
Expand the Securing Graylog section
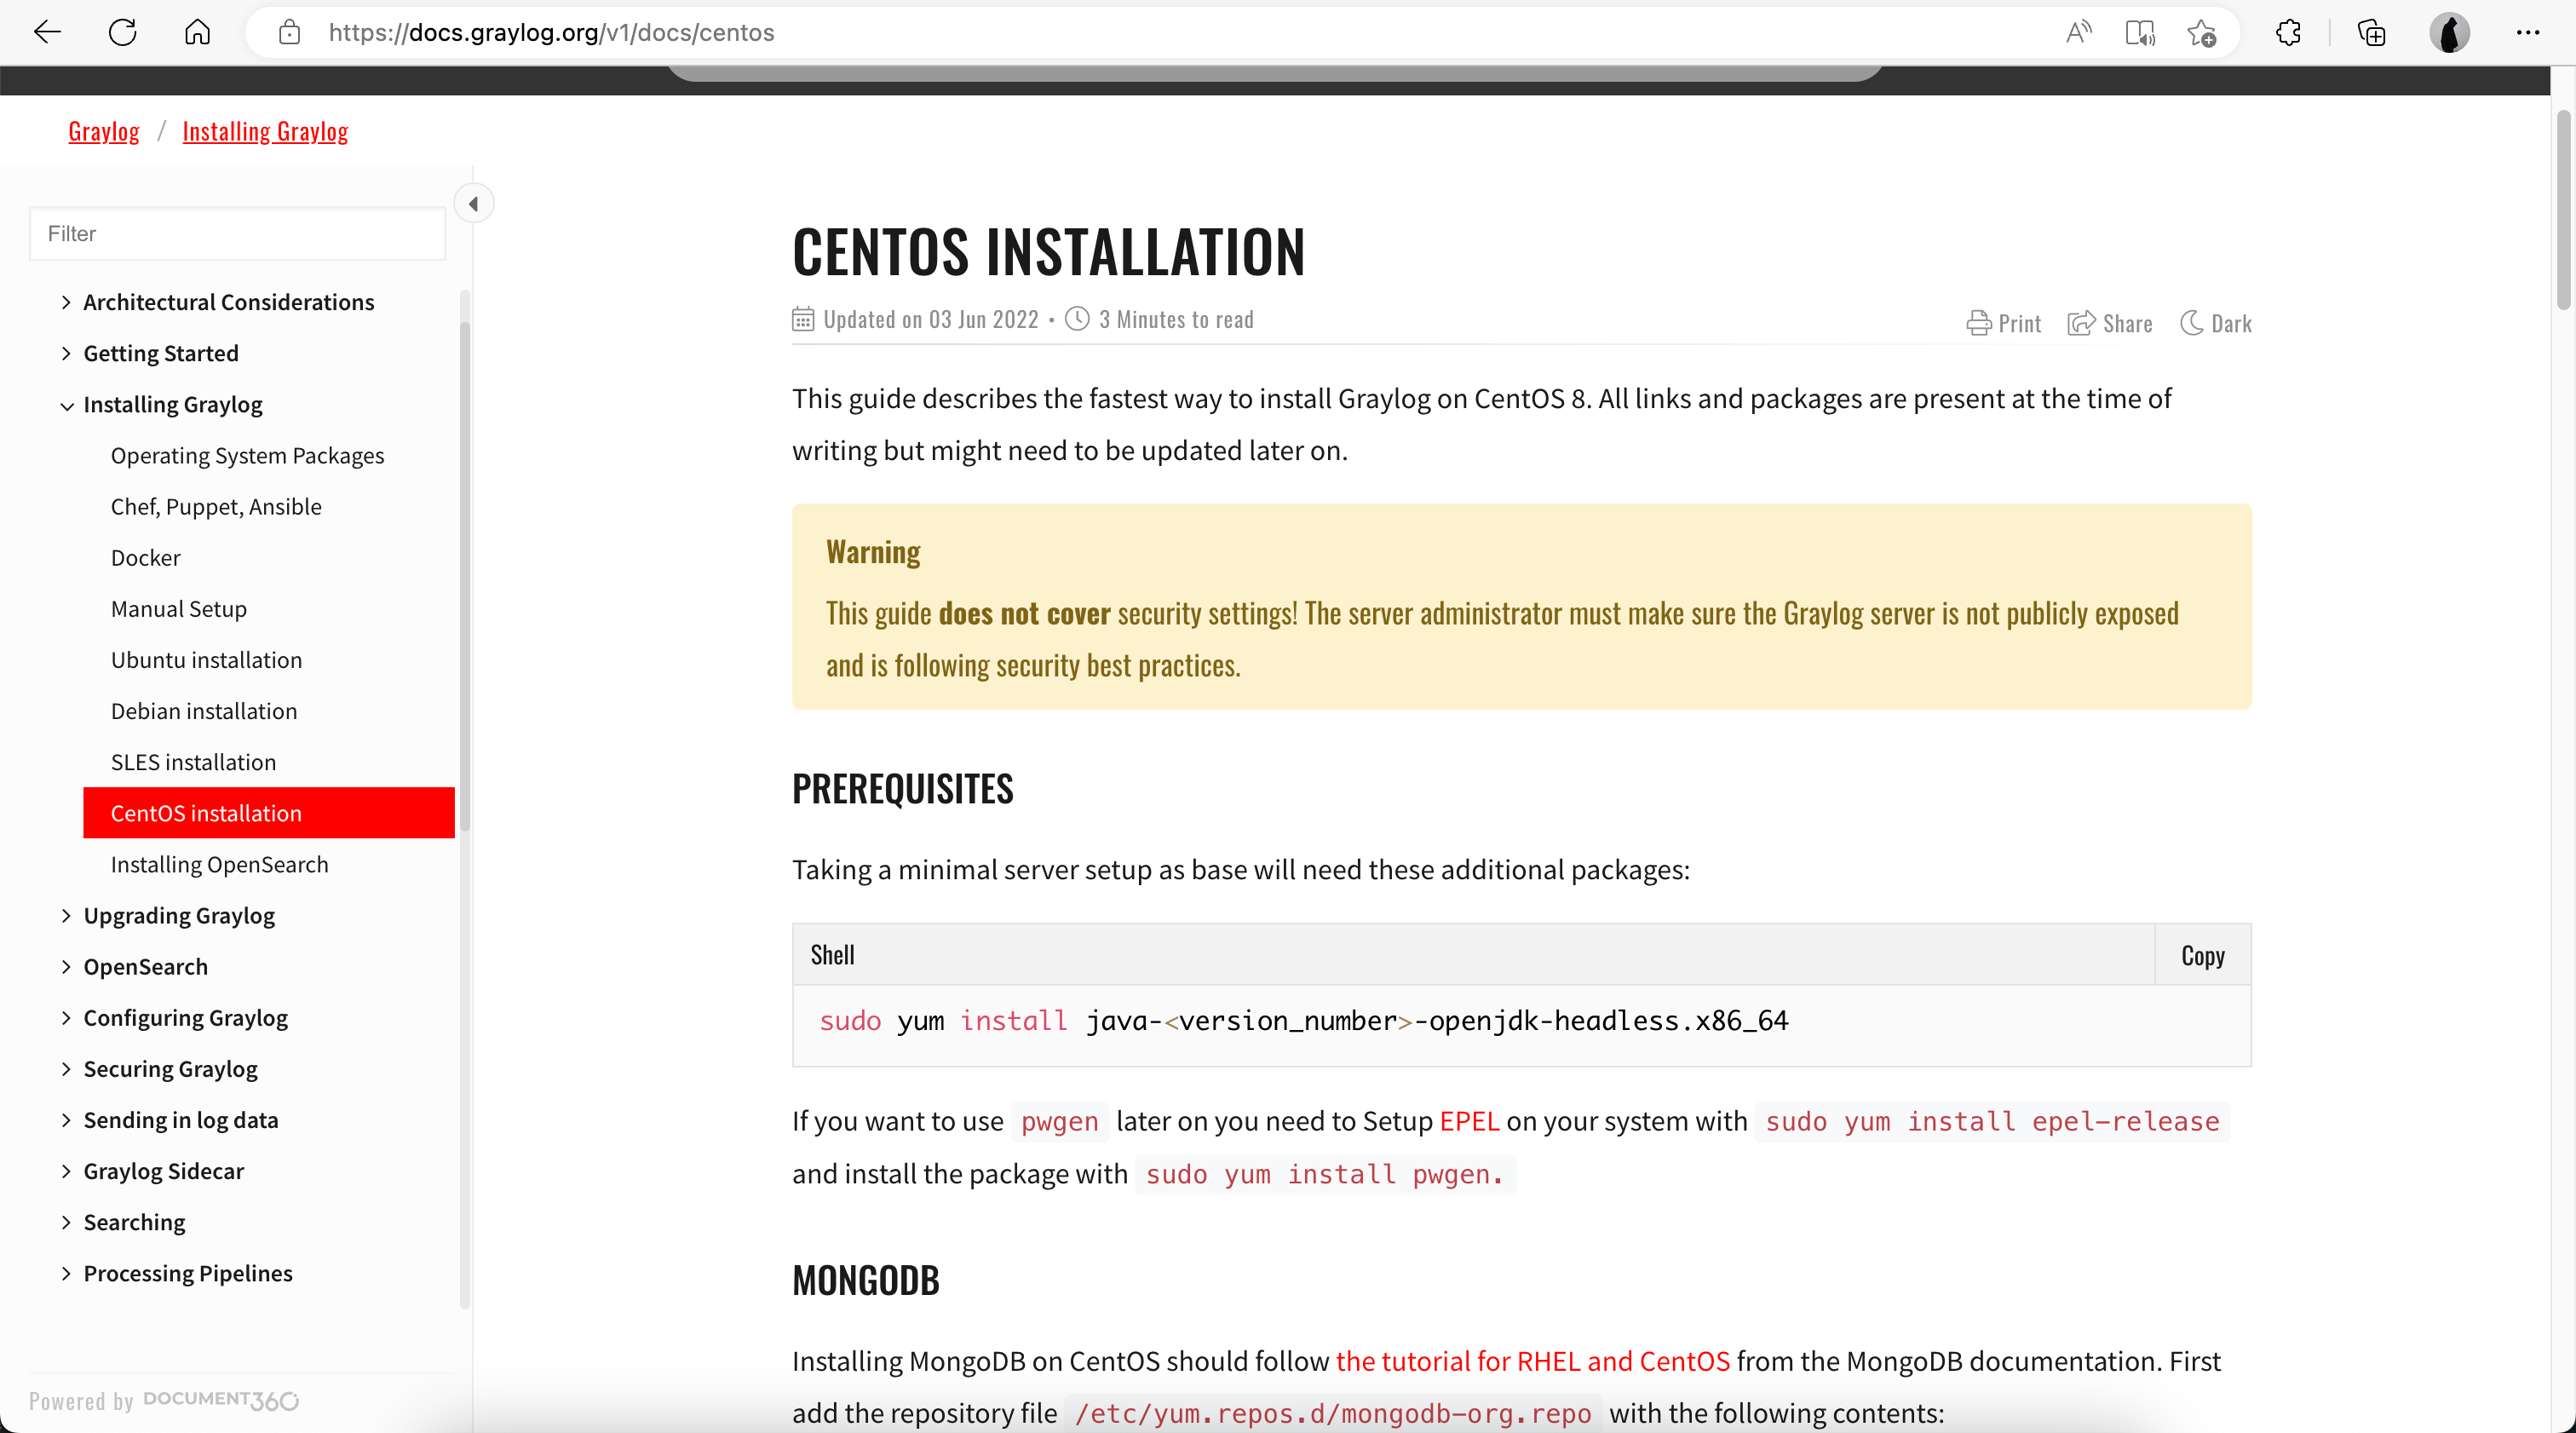pyautogui.click(x=66, y=1069)
